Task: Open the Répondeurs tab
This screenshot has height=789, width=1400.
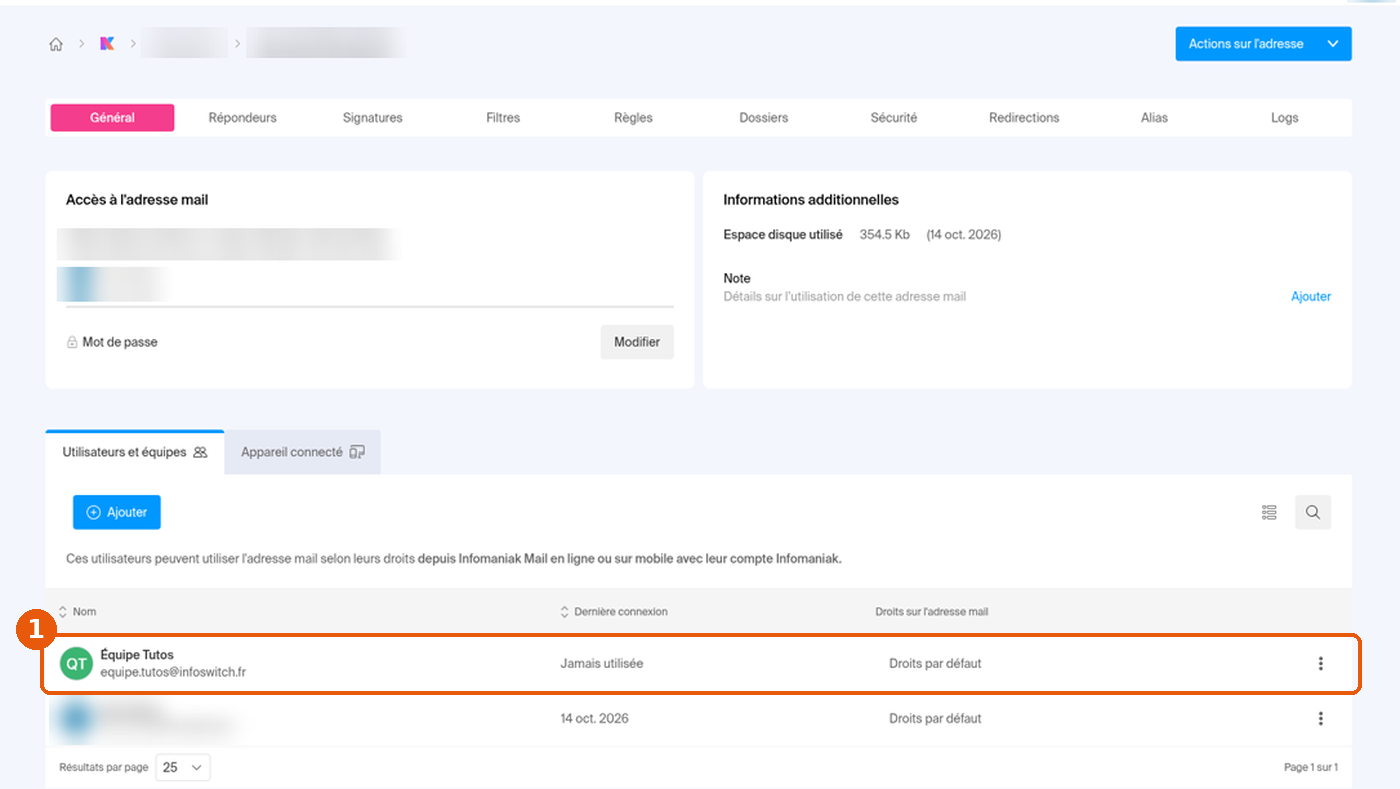Action: [242, 118]
